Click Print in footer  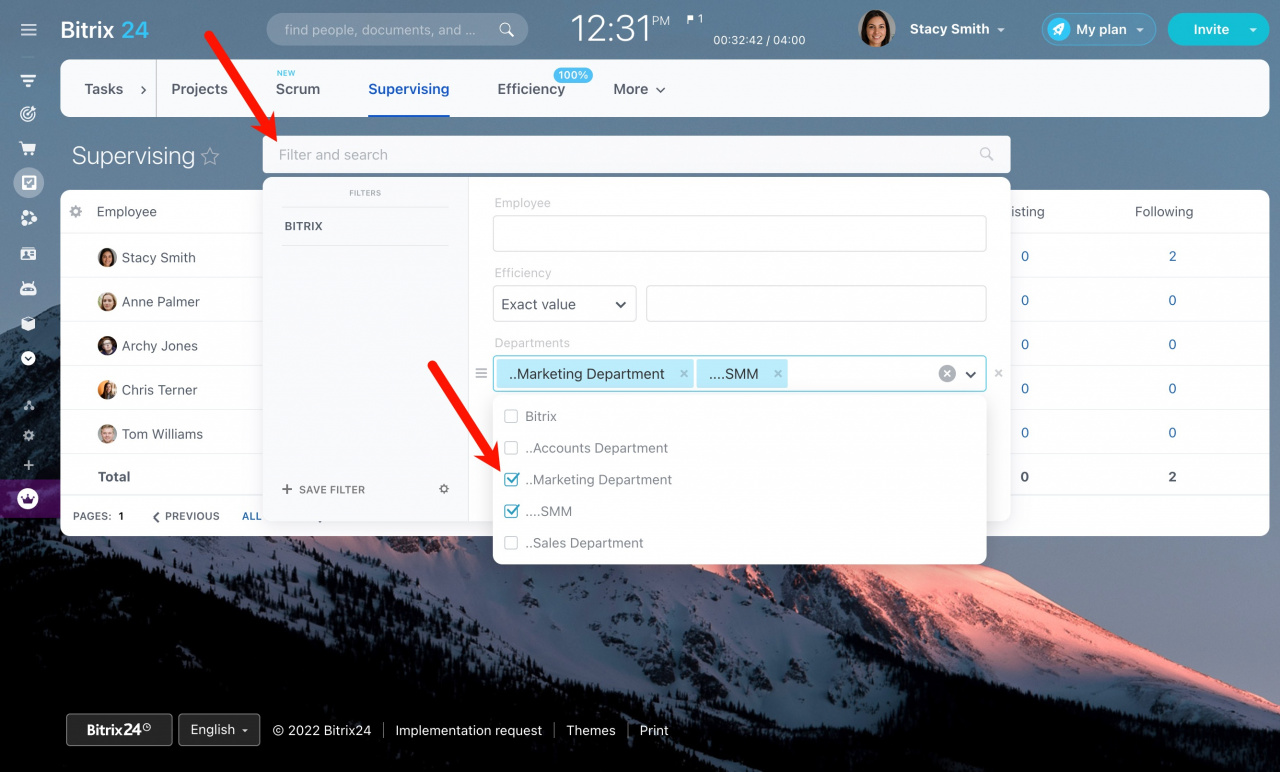[x=654, y=730]
